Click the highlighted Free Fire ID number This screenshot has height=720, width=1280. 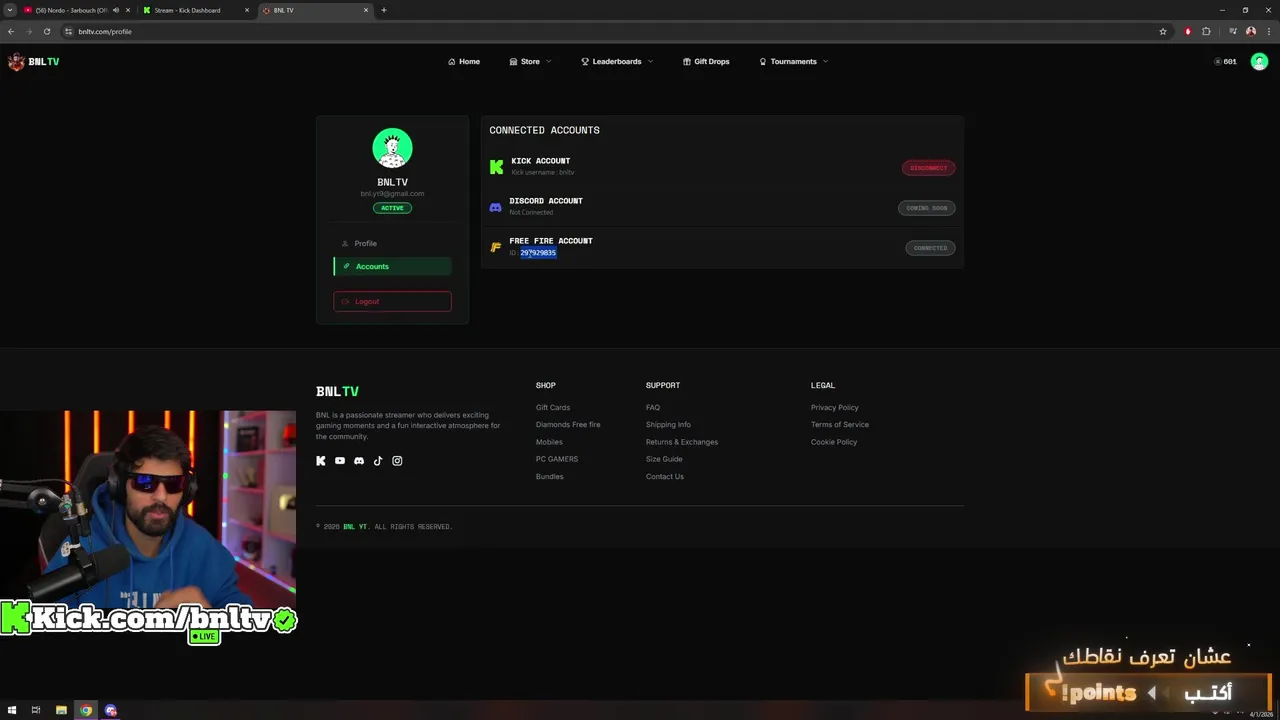tap(538, 253)
